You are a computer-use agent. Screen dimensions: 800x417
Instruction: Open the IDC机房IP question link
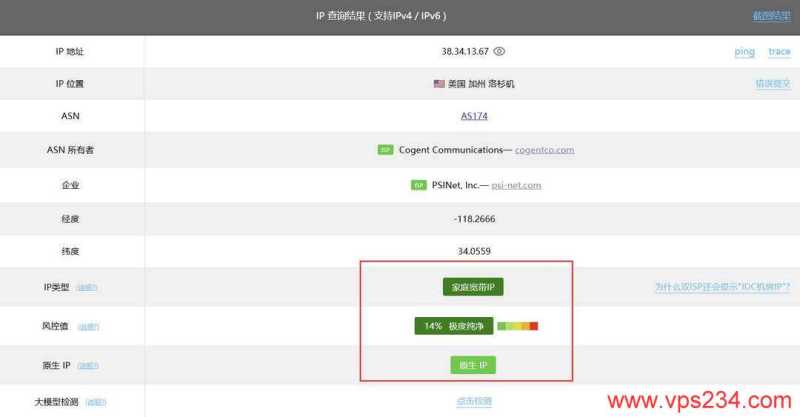pos(722,287)
